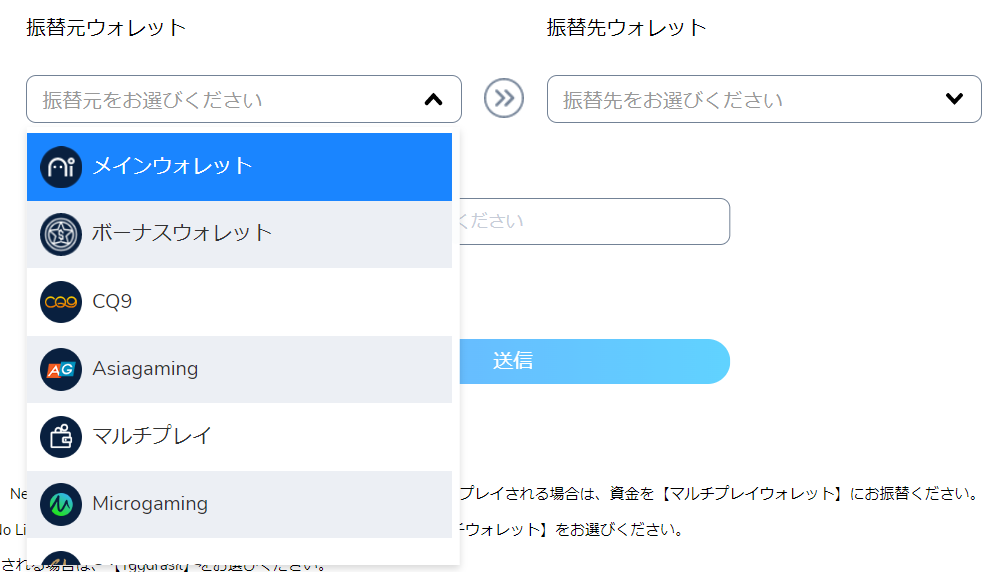Click the Microgaming green logo icon
Image resolution: width=998 pixels, height=572 pixels.
coord(61,504)
